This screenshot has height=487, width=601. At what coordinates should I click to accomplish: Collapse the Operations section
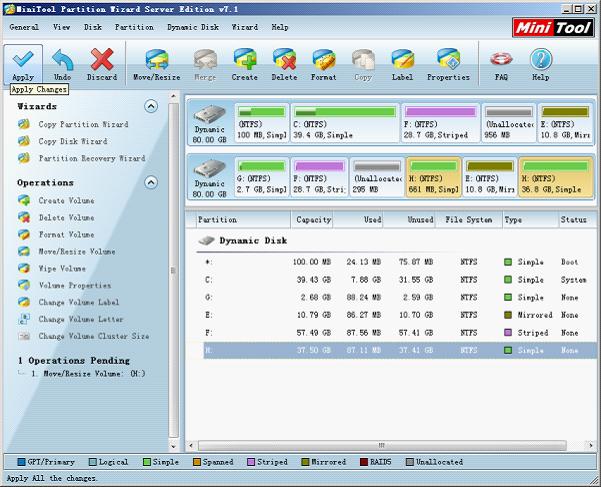click(x=151, y=182)
